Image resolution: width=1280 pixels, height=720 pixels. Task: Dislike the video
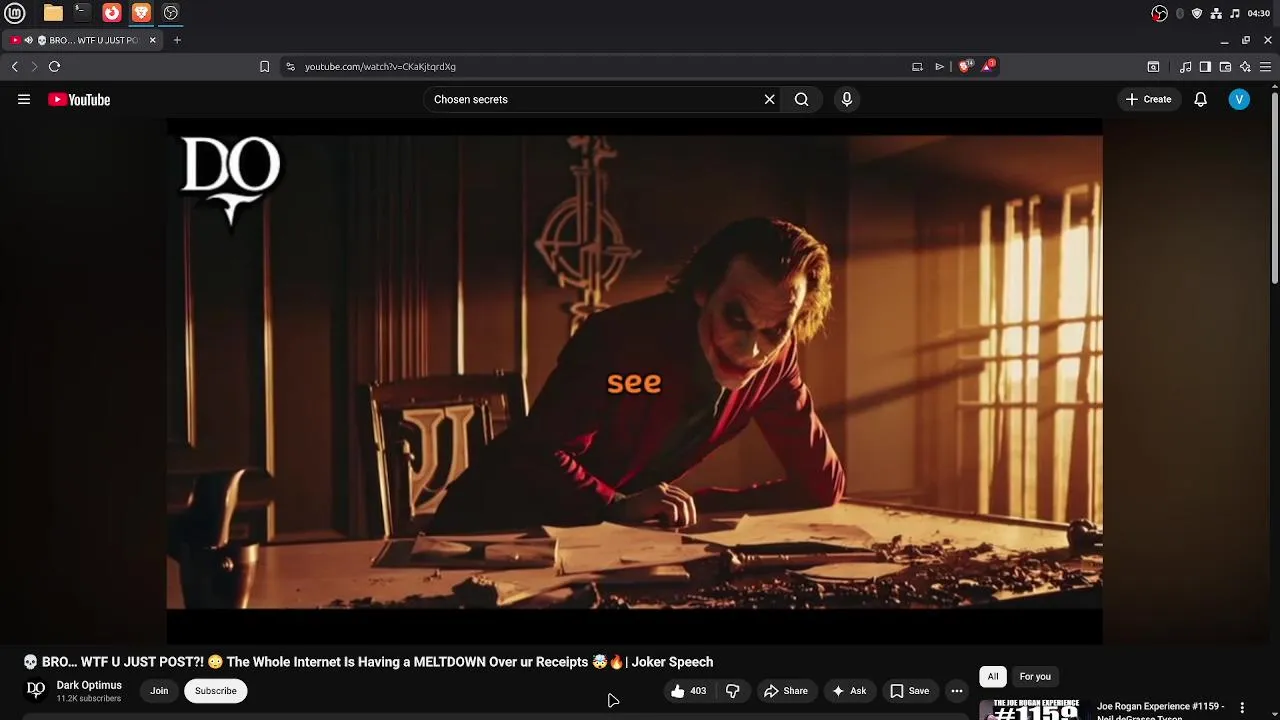pyautogui.click(x=732, y=691)
